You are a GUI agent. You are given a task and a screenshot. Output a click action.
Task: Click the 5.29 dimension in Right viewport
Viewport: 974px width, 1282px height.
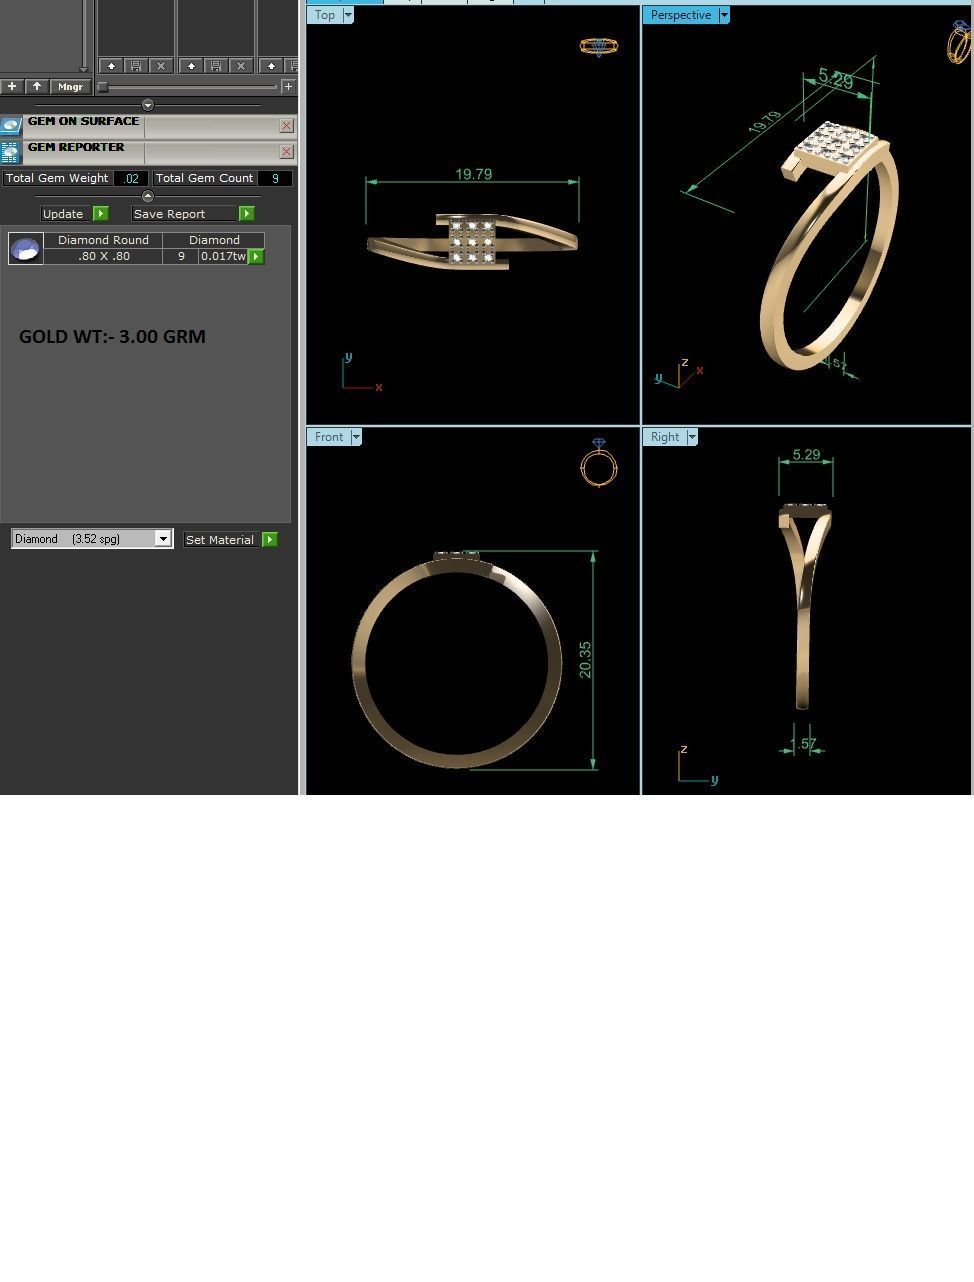(x=806, y=455)
